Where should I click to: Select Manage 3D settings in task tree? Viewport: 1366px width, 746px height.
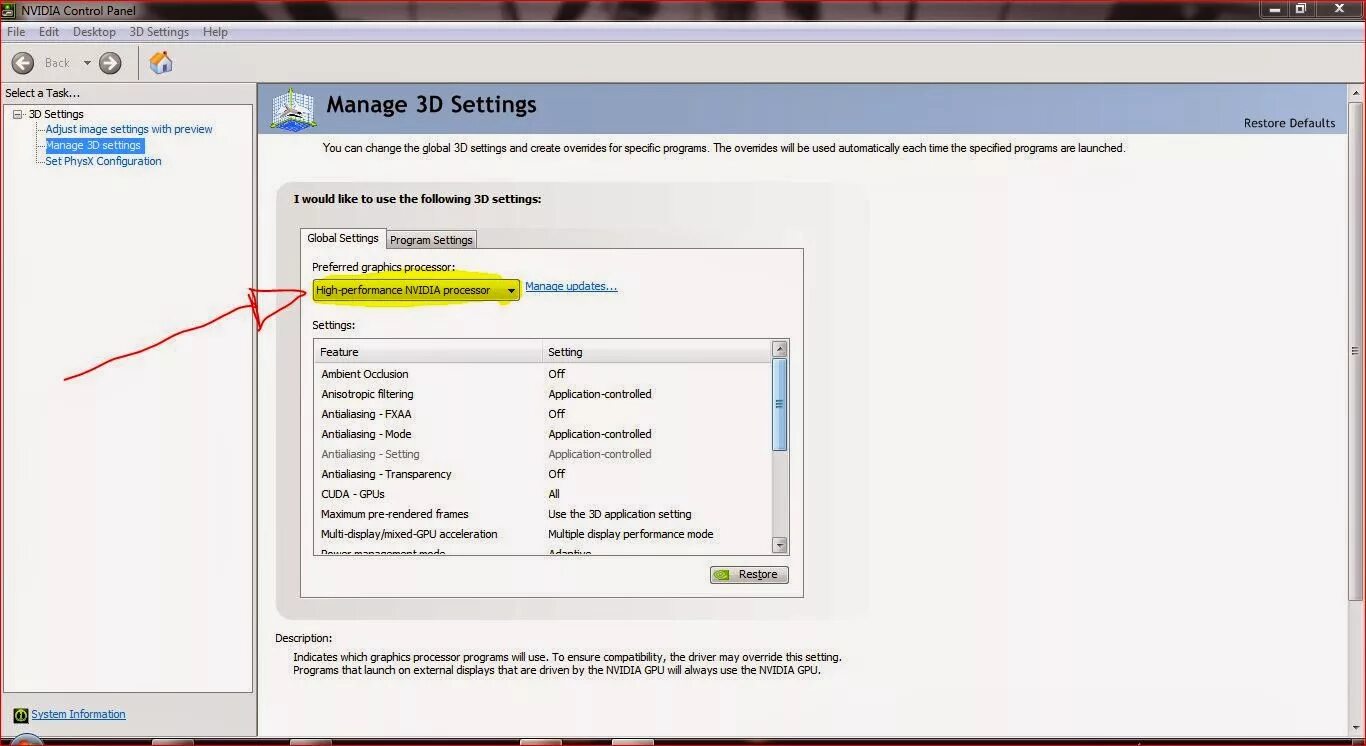coord(93,145)
